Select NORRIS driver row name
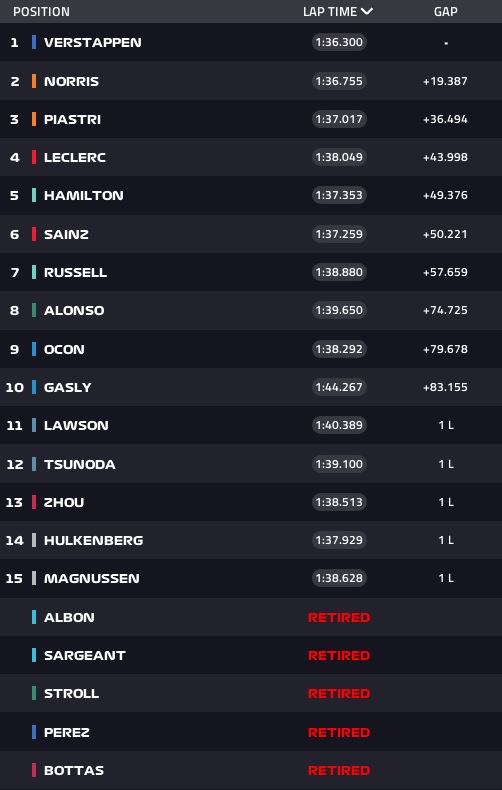 click(x=72, y=81)
